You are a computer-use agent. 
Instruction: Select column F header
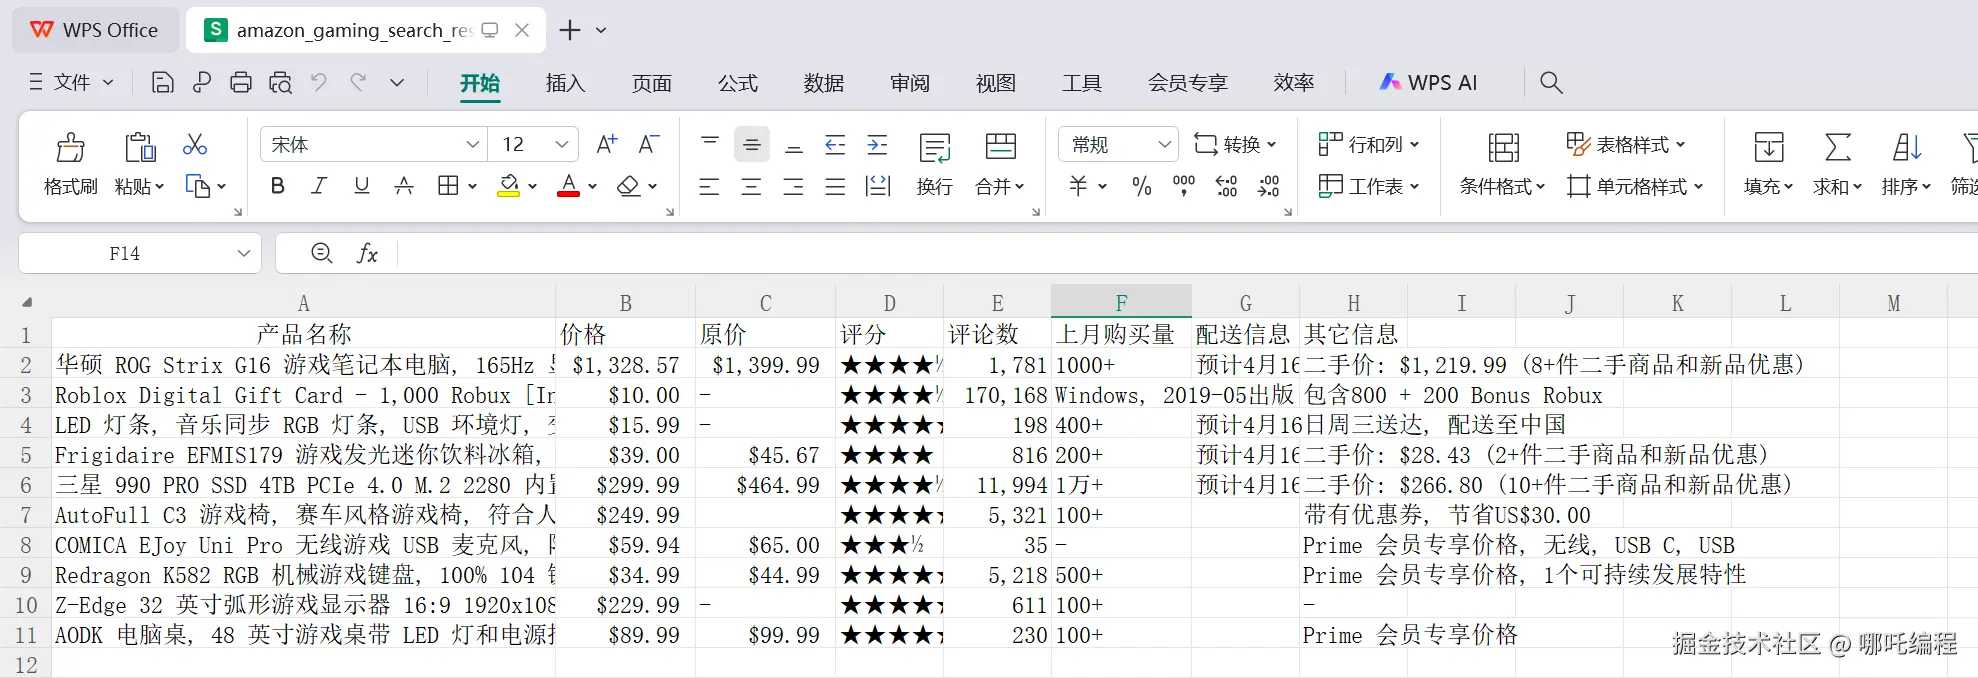pos(1121,302)
